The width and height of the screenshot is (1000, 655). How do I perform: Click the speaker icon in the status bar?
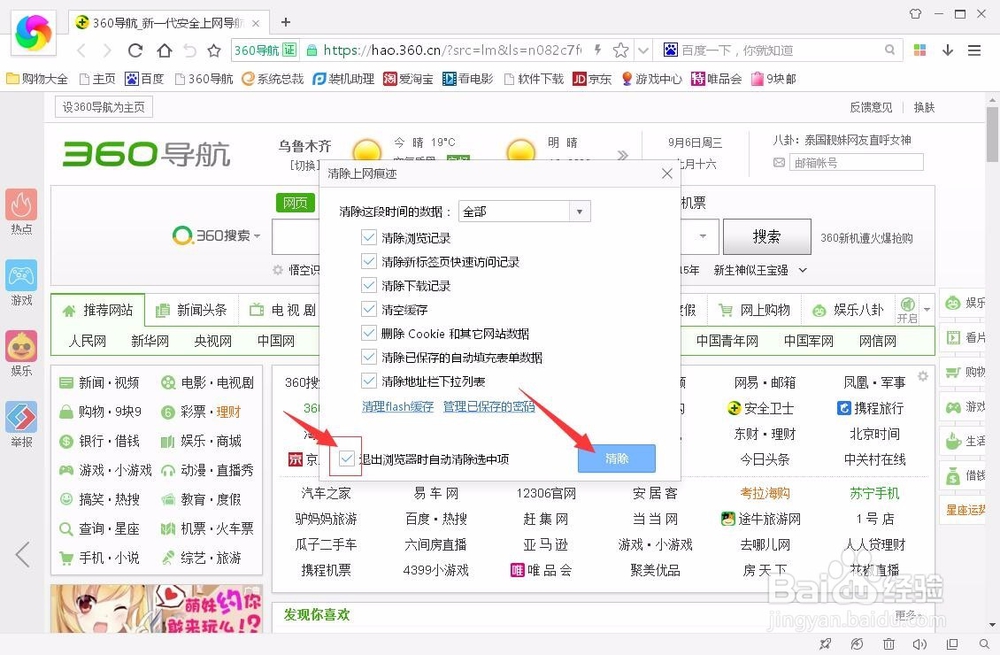tap(922, 644)
